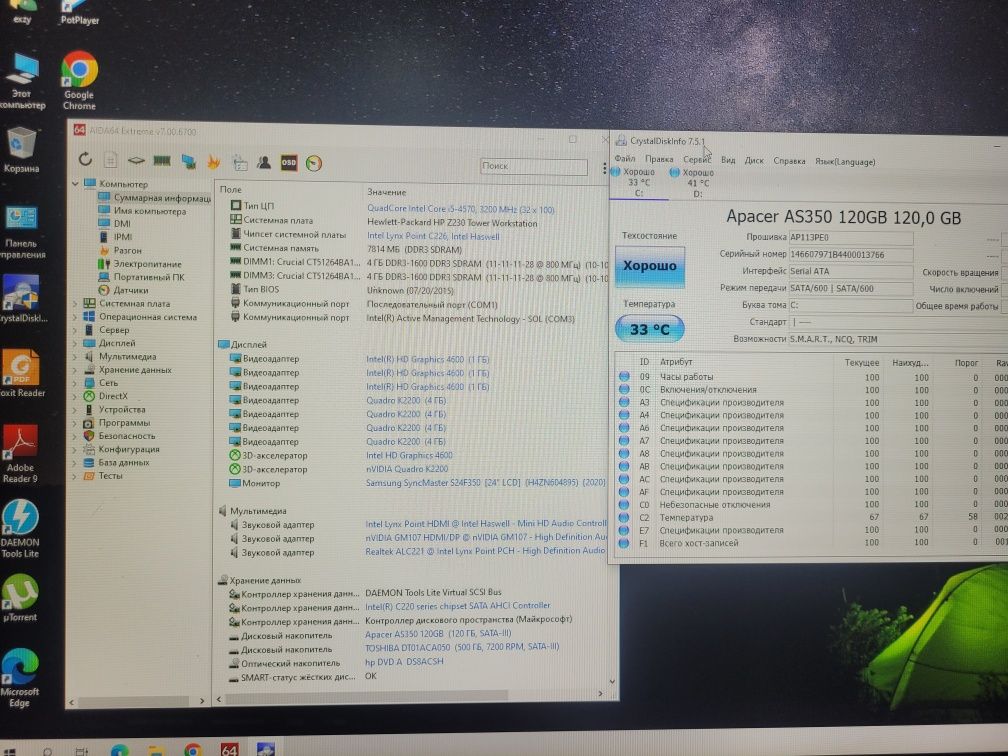Click the CrystalDiskInfo taskbar icon
This screenshot has height=756, width=1008.
point(266,749)
